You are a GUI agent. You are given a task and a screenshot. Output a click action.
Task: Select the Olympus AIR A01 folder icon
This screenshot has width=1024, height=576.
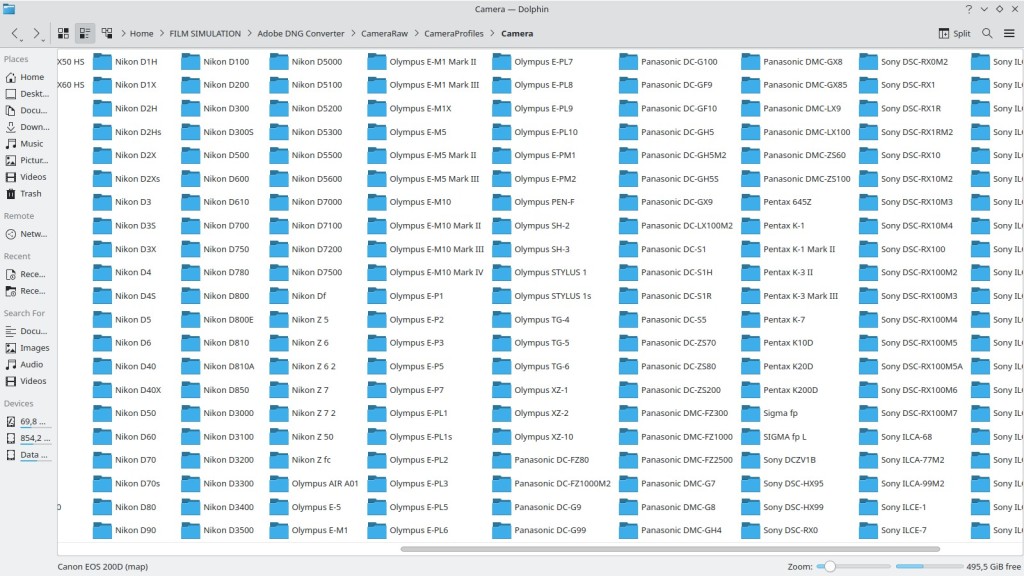[279, 484]
